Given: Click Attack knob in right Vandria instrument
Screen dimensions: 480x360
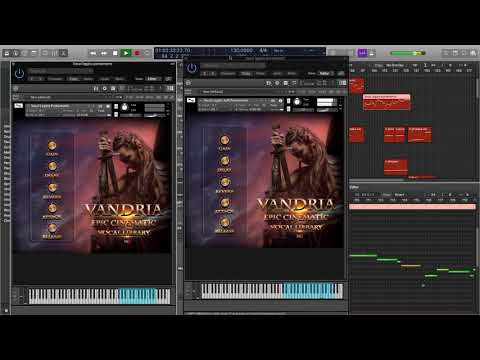Looking at the screenshot, I should point(225,203).
